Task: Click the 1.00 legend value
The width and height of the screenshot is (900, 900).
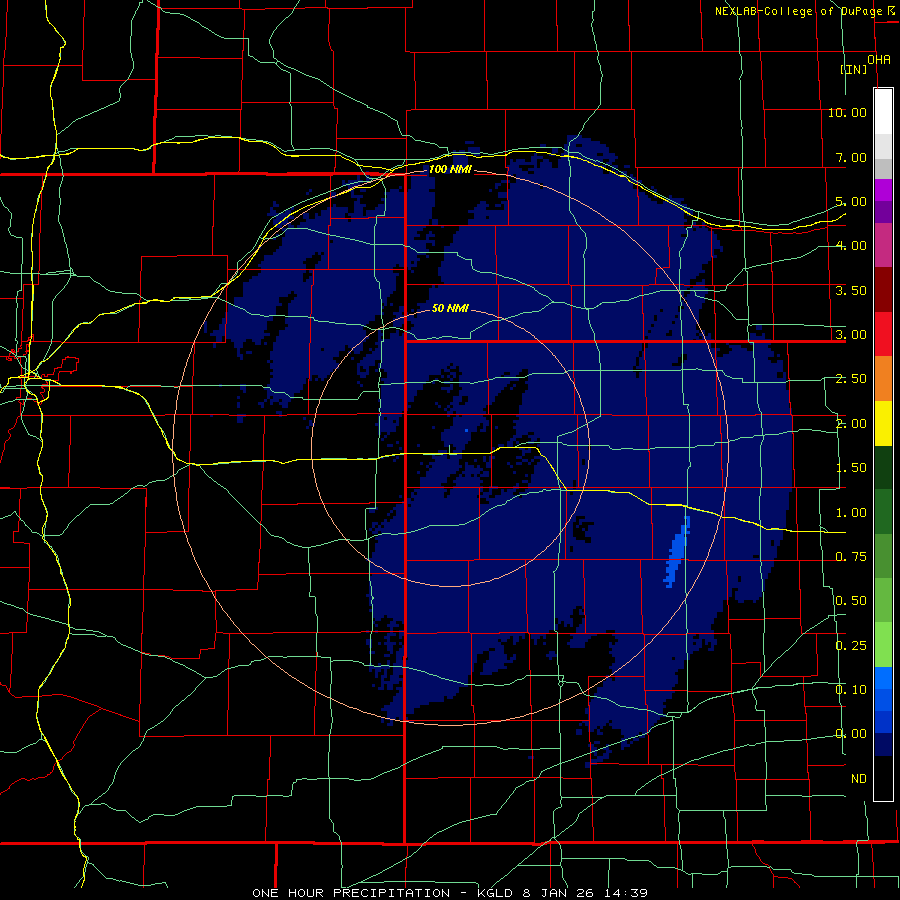Action: click(851, 513)
